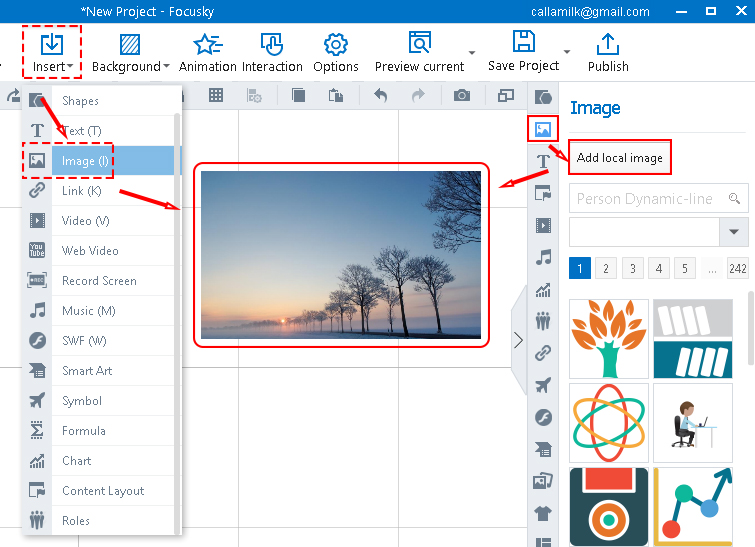Open t-shirt icon in right sidebar

[x=543, y=513]
